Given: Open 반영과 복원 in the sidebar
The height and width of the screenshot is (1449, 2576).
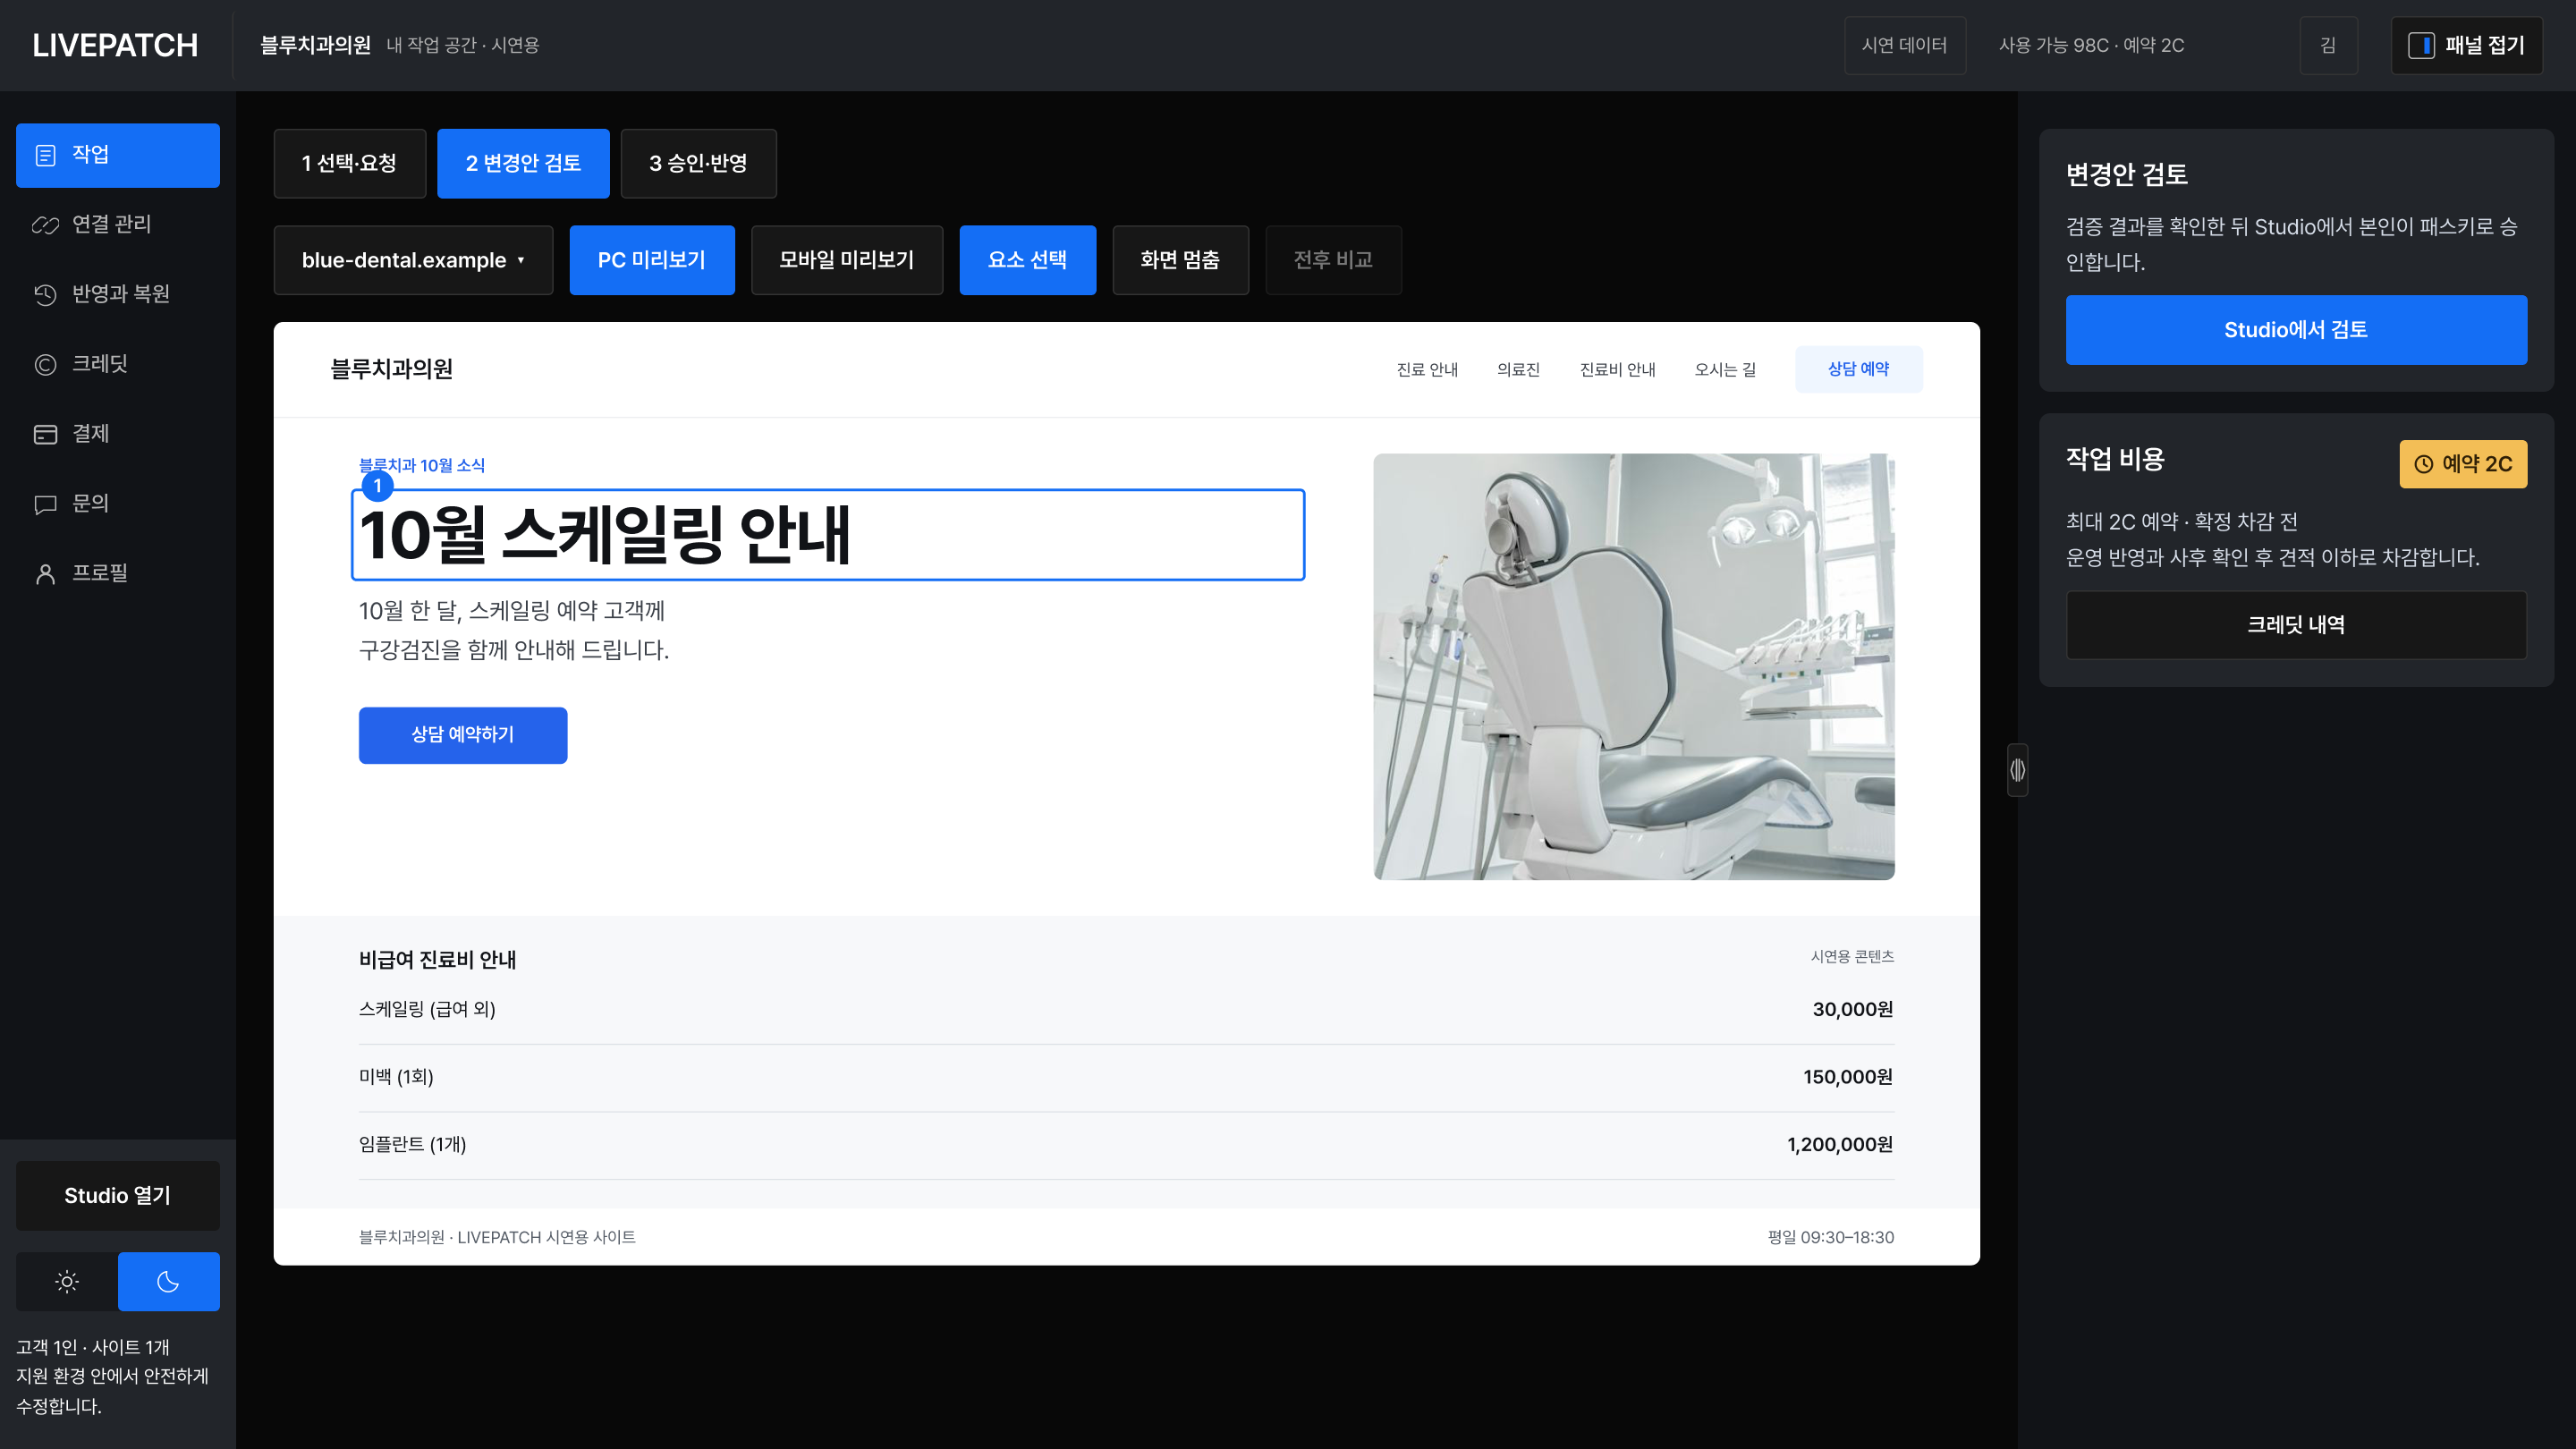Looking at the screenshot, I should click(118, 294).
